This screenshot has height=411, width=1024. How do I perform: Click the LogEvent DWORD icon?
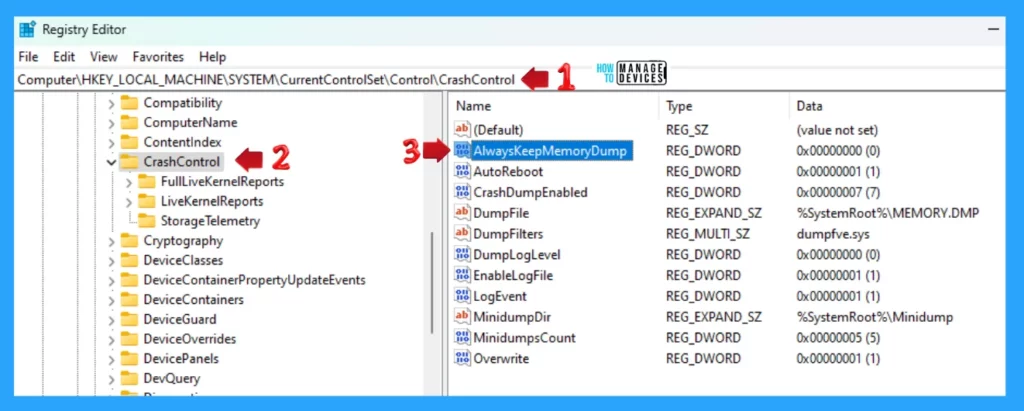tap(462, 296)
